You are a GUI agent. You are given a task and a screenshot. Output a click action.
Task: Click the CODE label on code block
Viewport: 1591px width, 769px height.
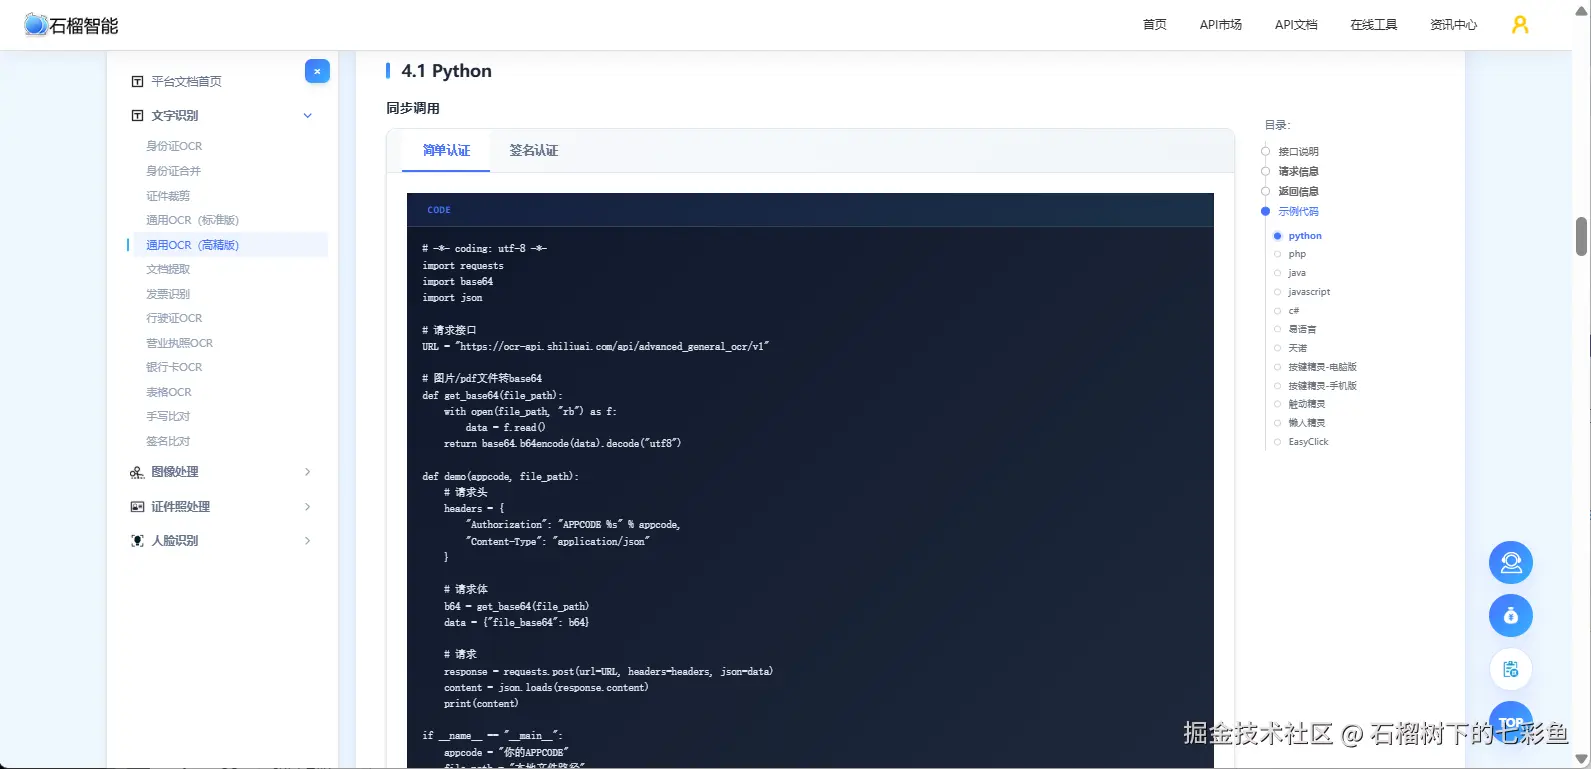click(439, 210)
